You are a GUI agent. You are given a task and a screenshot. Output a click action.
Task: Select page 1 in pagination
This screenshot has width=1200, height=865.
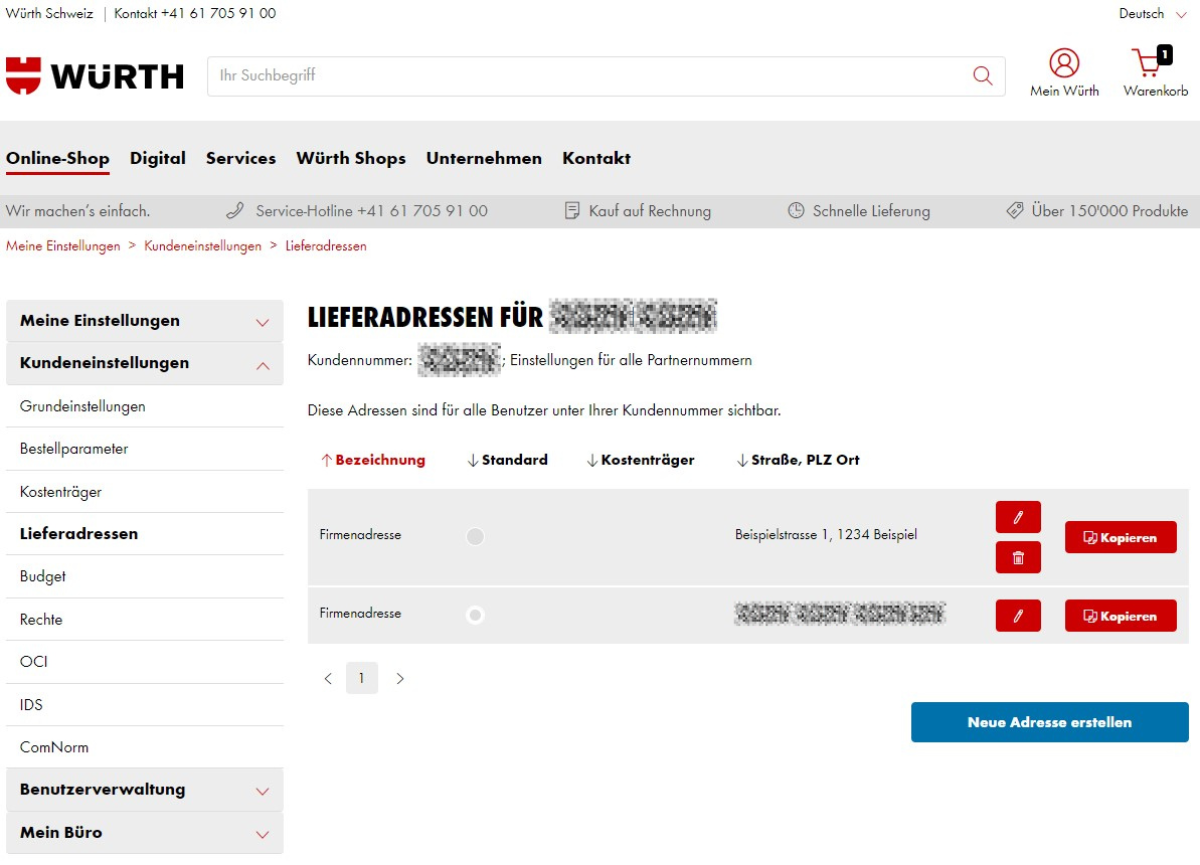(362, 678)
